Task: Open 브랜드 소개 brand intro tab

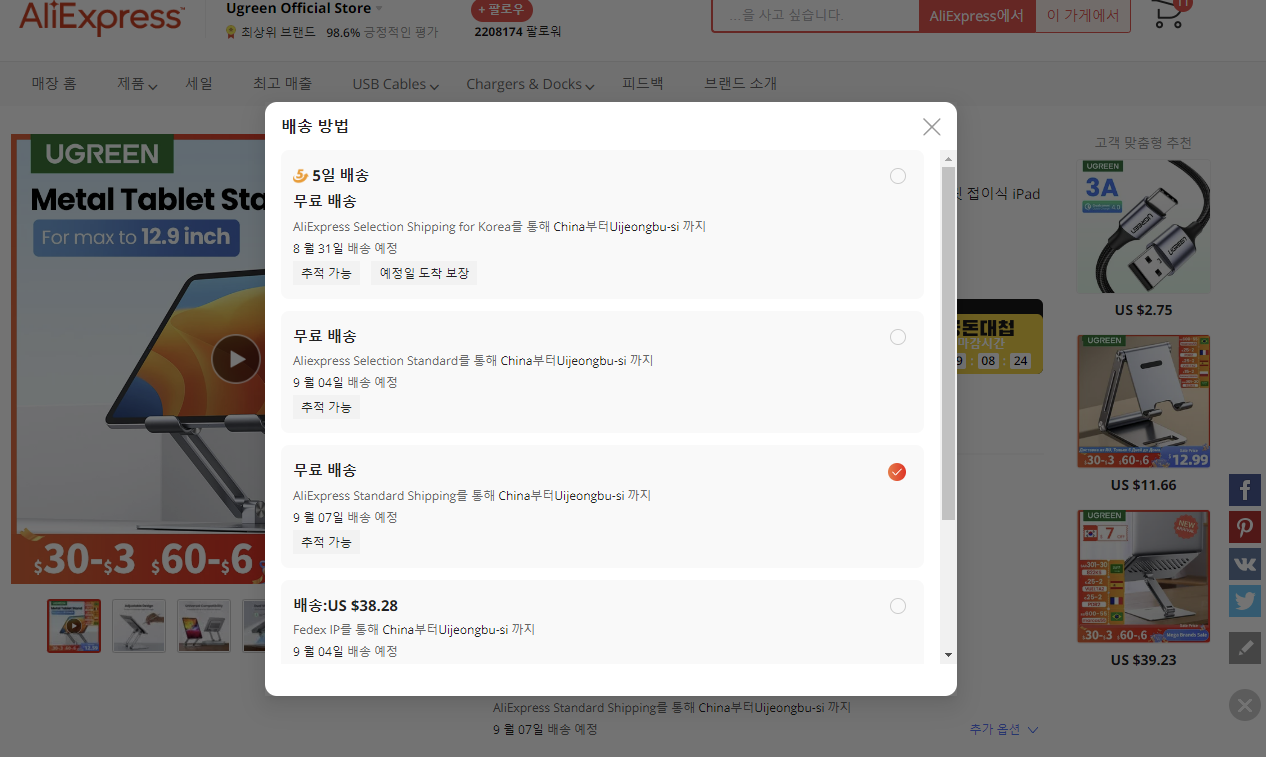Action: pyautogui.click(x=740, y=84)
